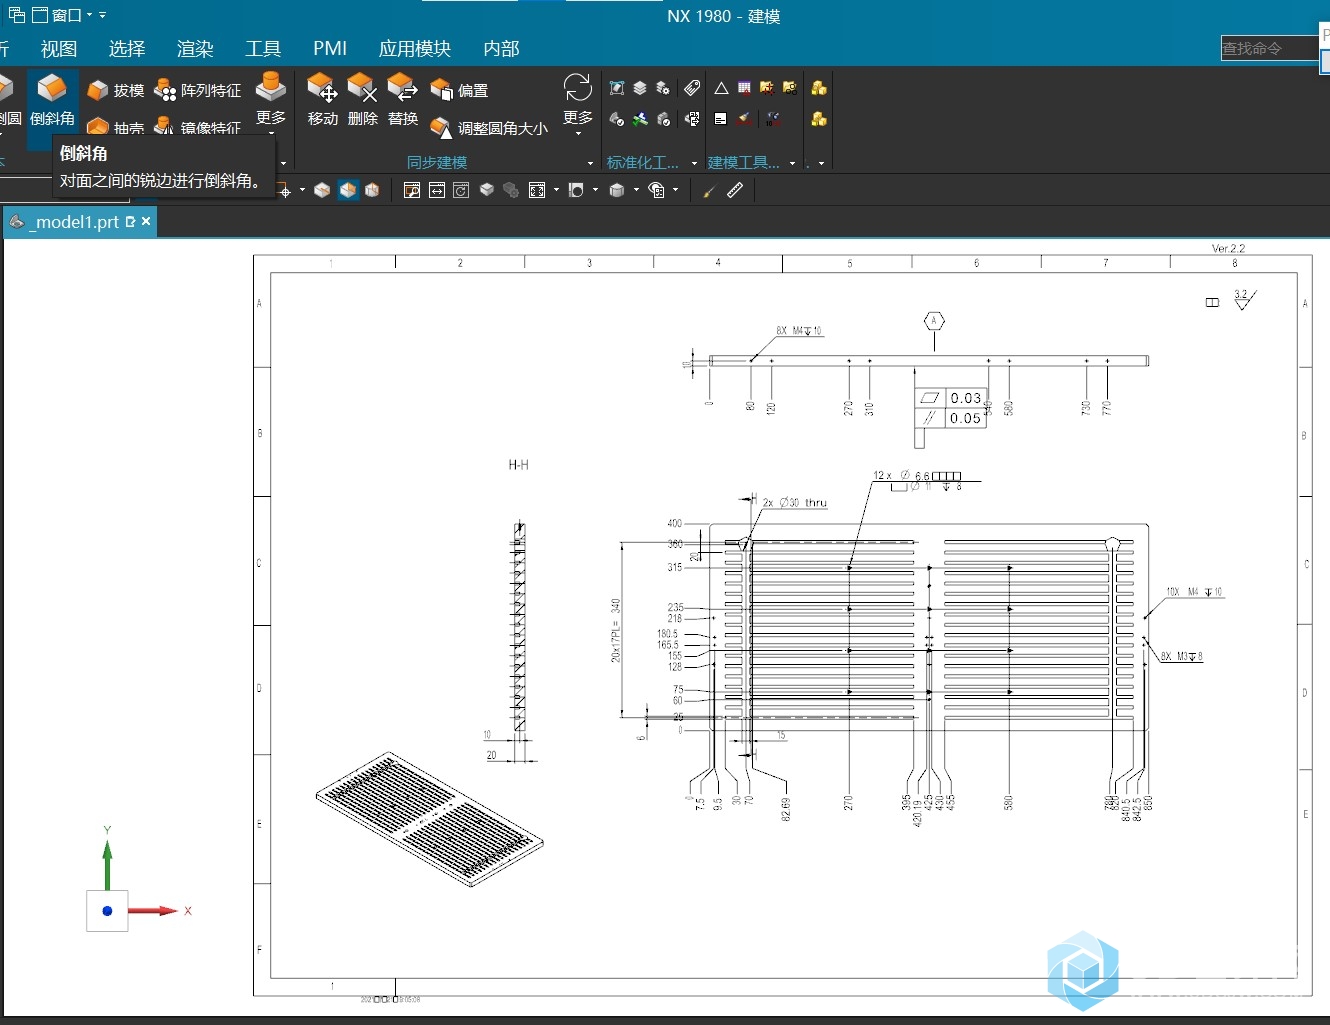This screenshot has height=1025, width=1330.
Task: Click the tag label icon in ribbon
Action: (692, 88)
